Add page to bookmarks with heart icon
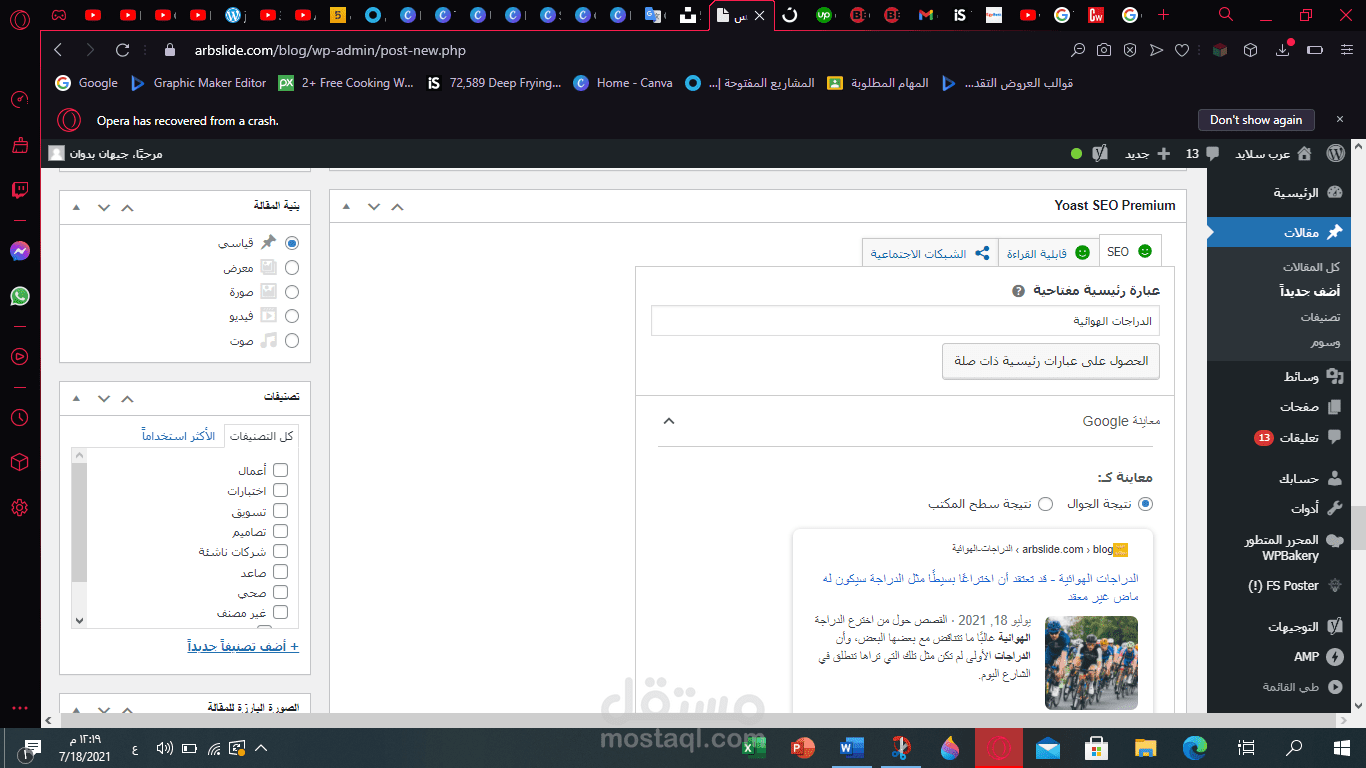The height and width of the screenshot is (768, 1366). click(x=1182, y=50)
